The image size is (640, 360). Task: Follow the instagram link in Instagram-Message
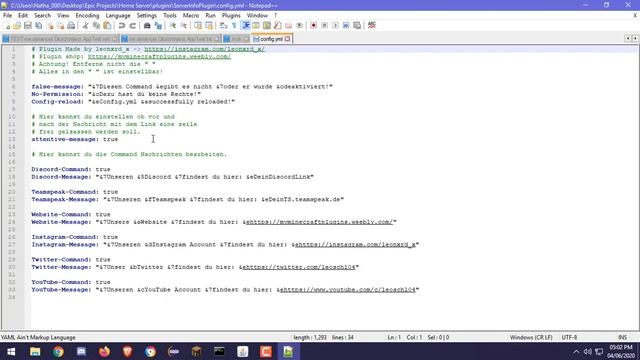(355, 244)
